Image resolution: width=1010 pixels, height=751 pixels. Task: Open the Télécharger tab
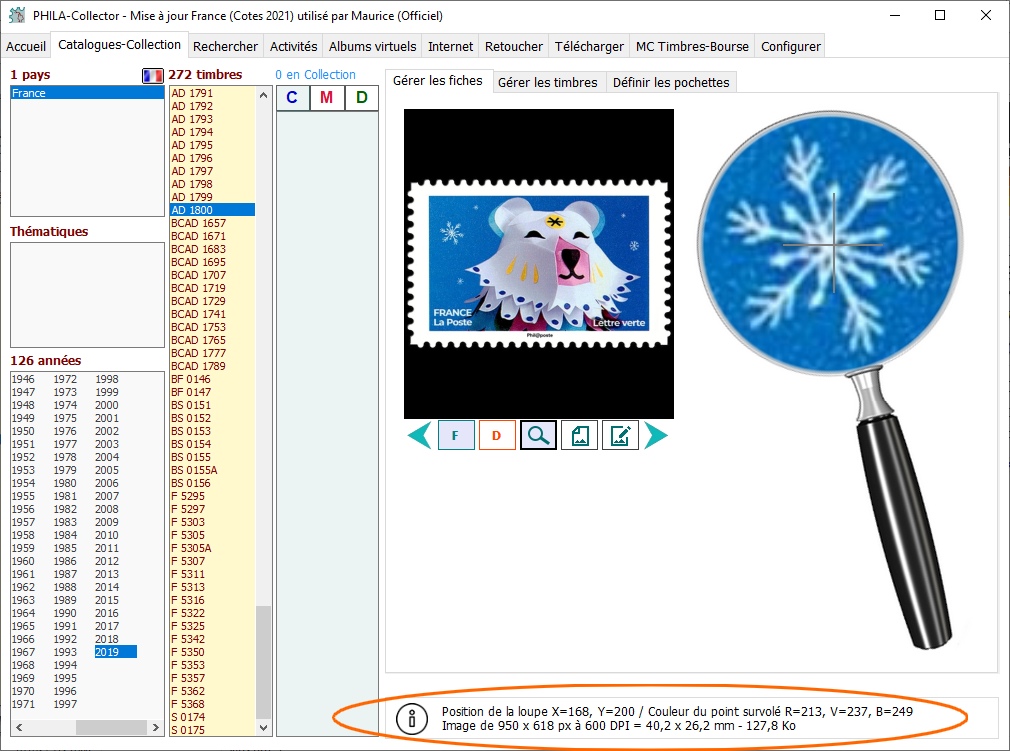tap(589, 46)
